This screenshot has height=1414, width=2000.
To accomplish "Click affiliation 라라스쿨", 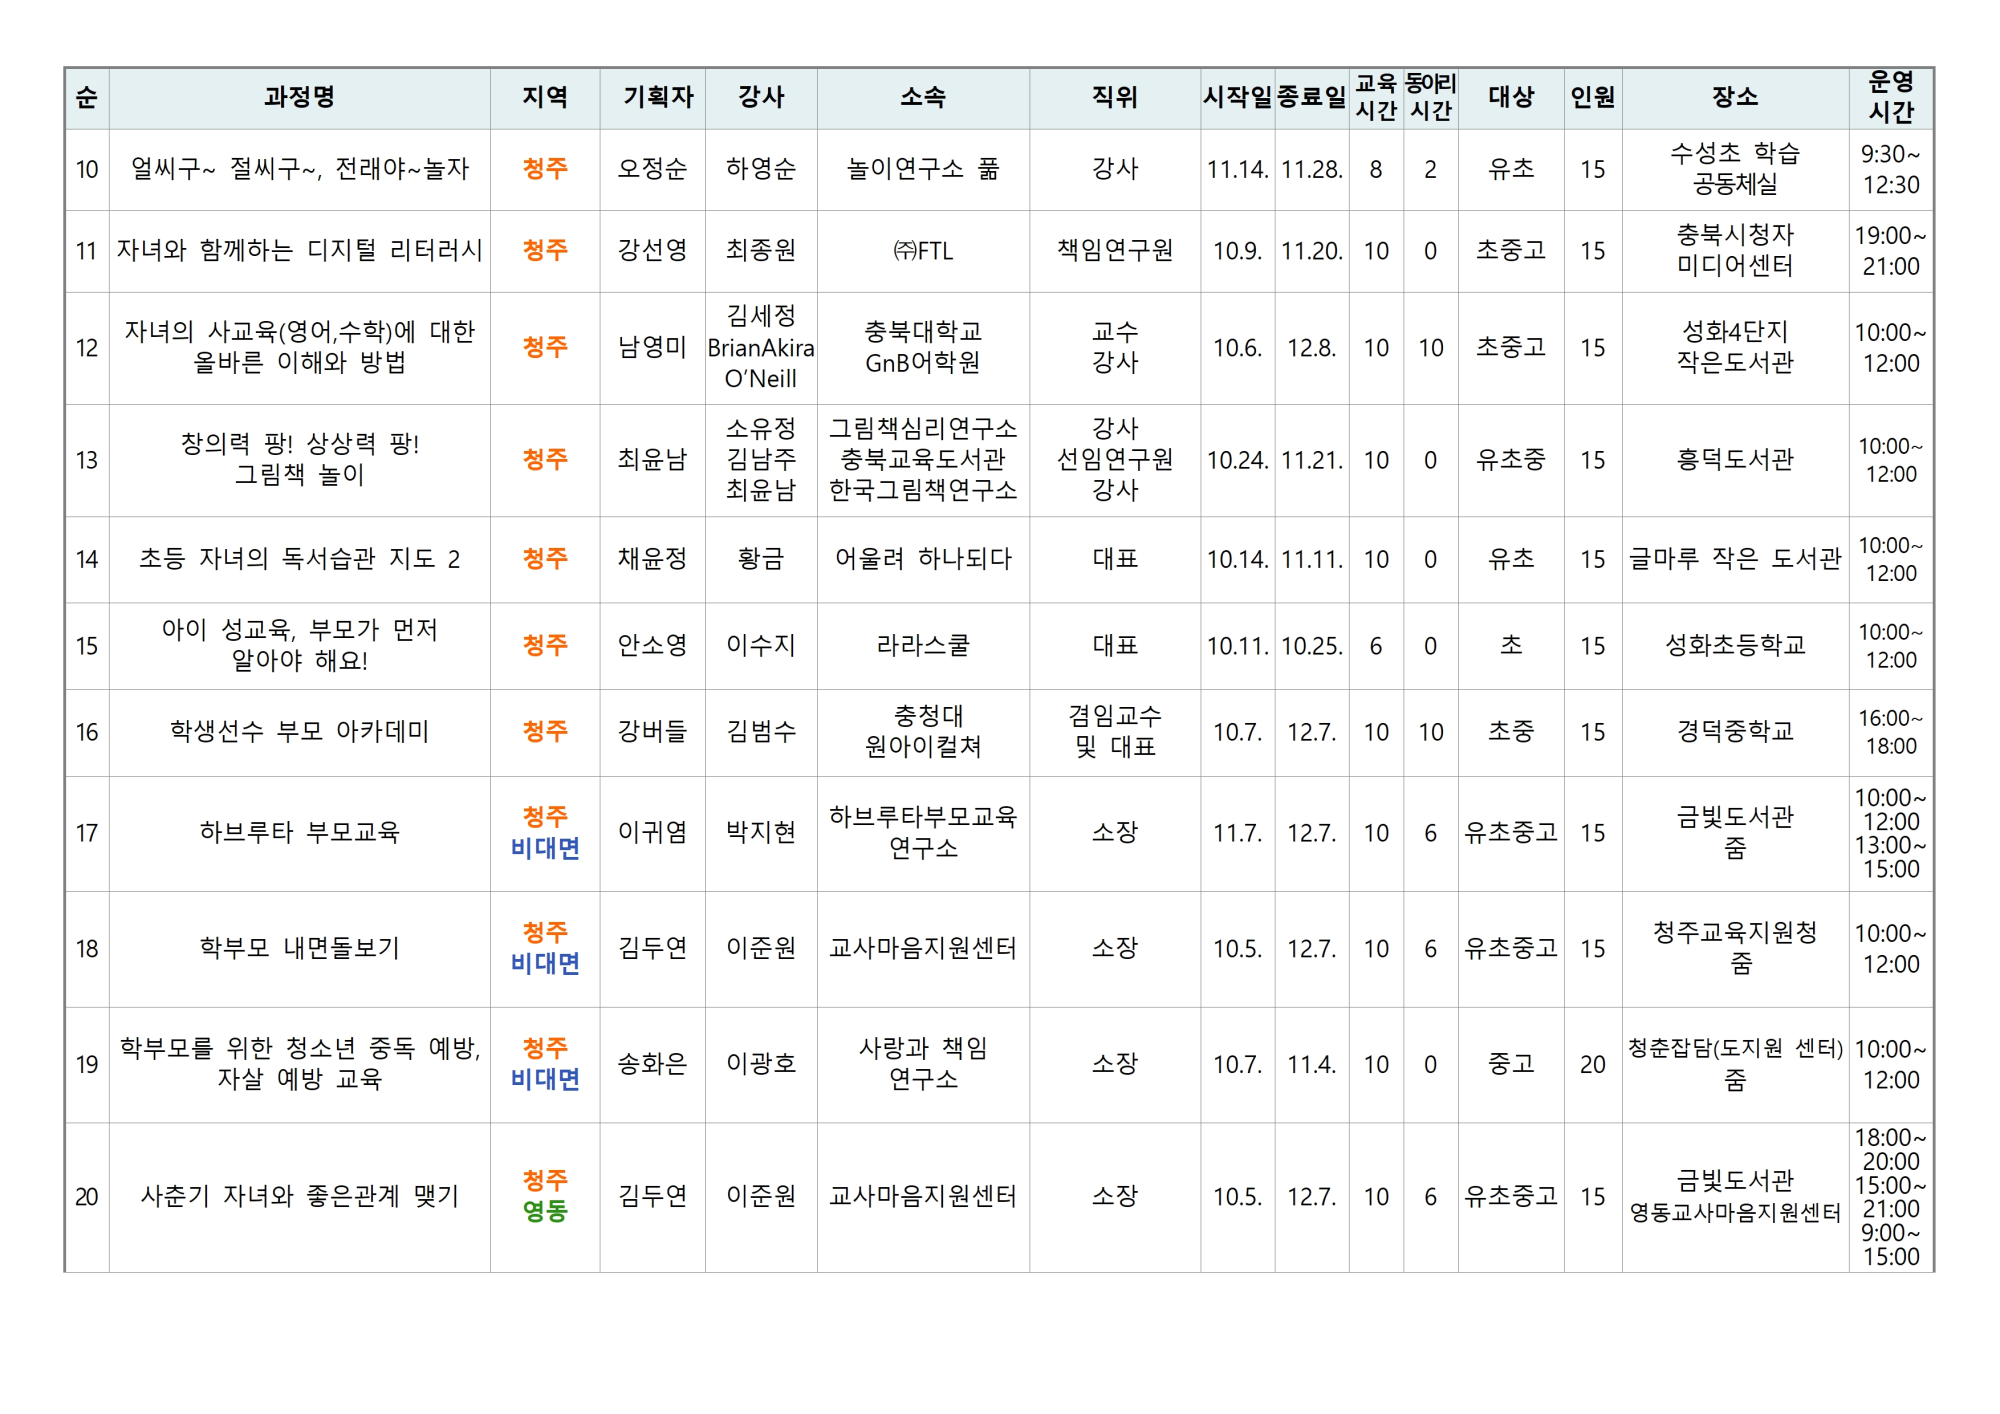I will pos(922,645).
